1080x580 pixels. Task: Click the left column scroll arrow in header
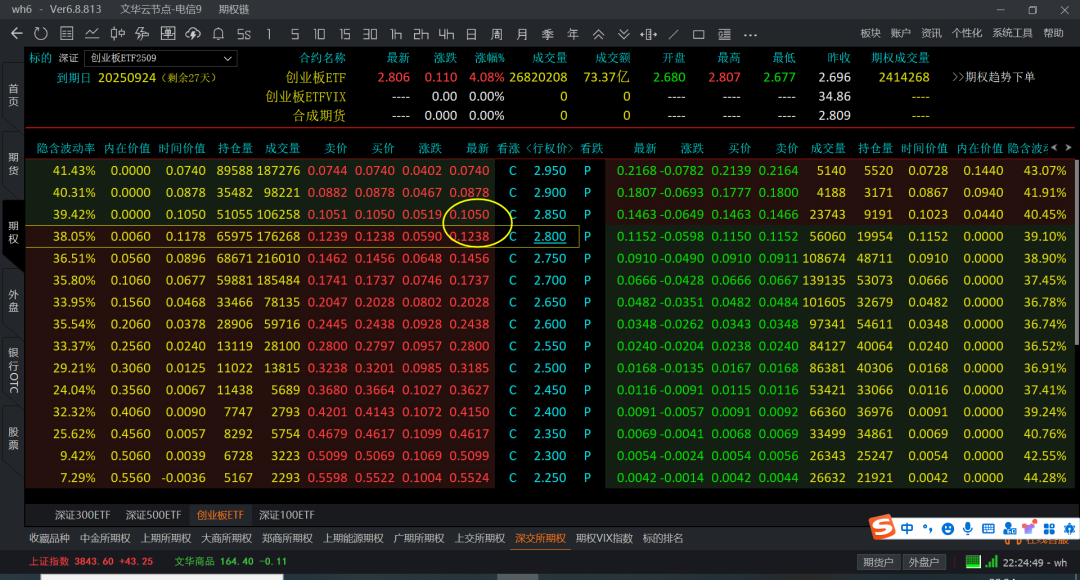1055,147
